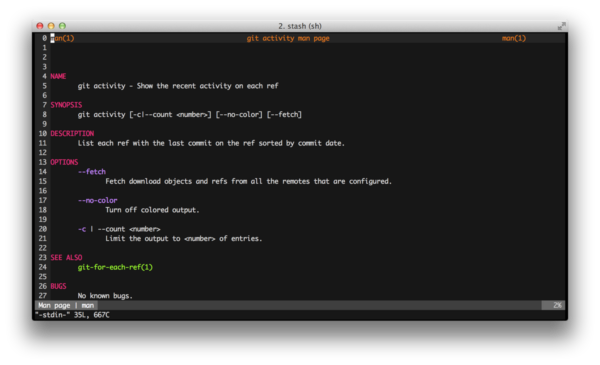Click line number 27 in the gutter
The height and width of the screenshot is (365, 600).
coord(42,296)
